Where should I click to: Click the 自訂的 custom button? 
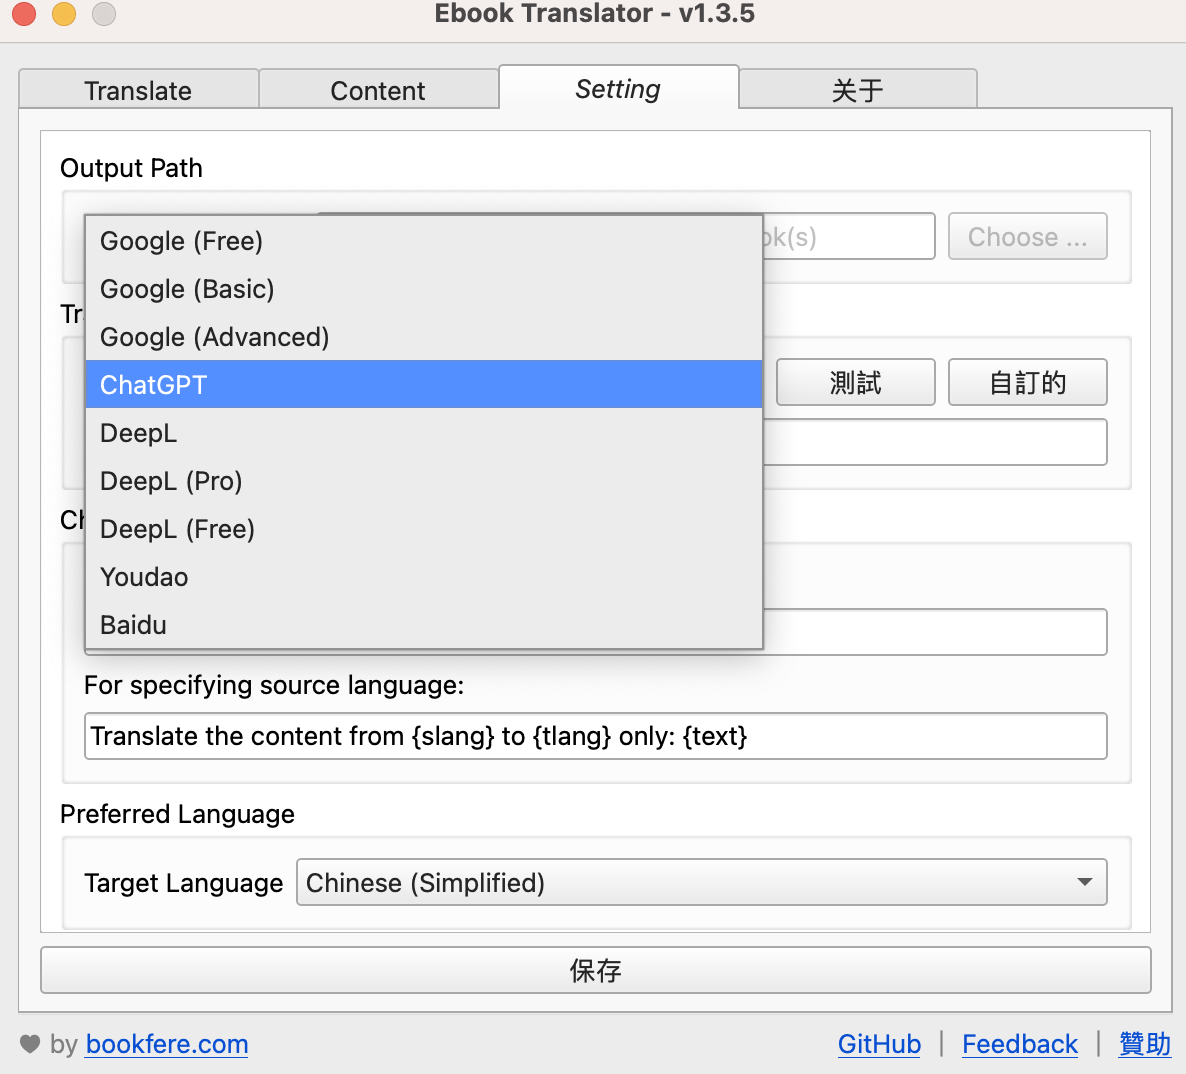coord(1027,383)
